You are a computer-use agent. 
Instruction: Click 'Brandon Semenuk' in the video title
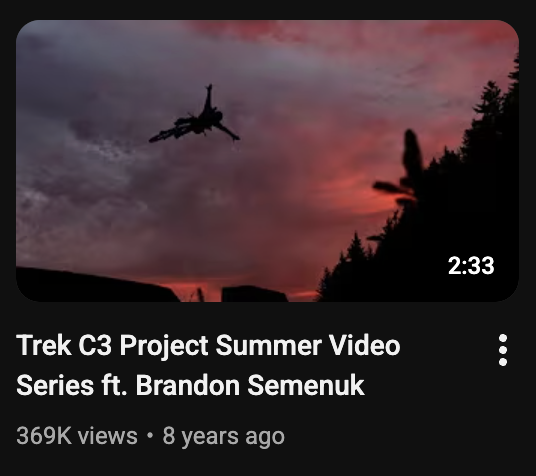pyautogui.click(x=250, y=385)
